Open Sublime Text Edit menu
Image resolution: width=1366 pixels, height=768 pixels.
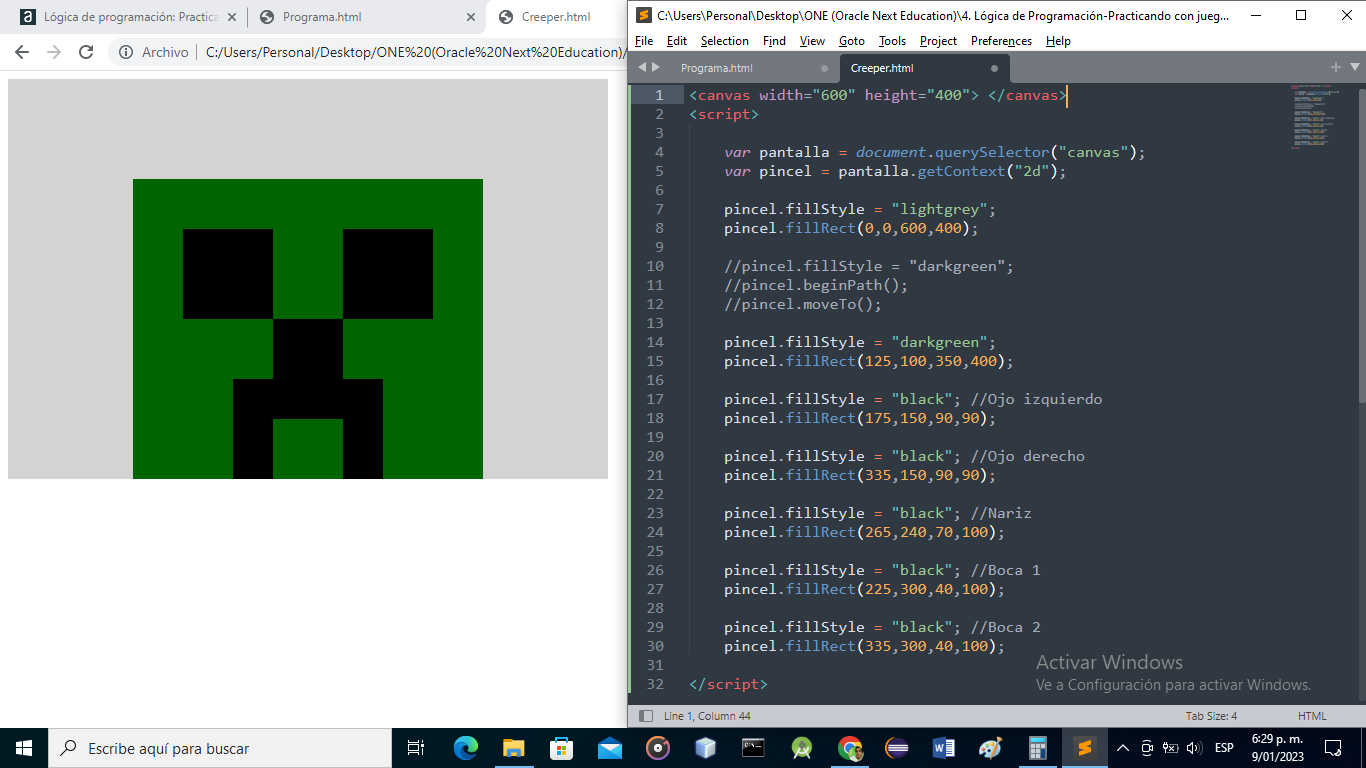(x=677, y=41)
